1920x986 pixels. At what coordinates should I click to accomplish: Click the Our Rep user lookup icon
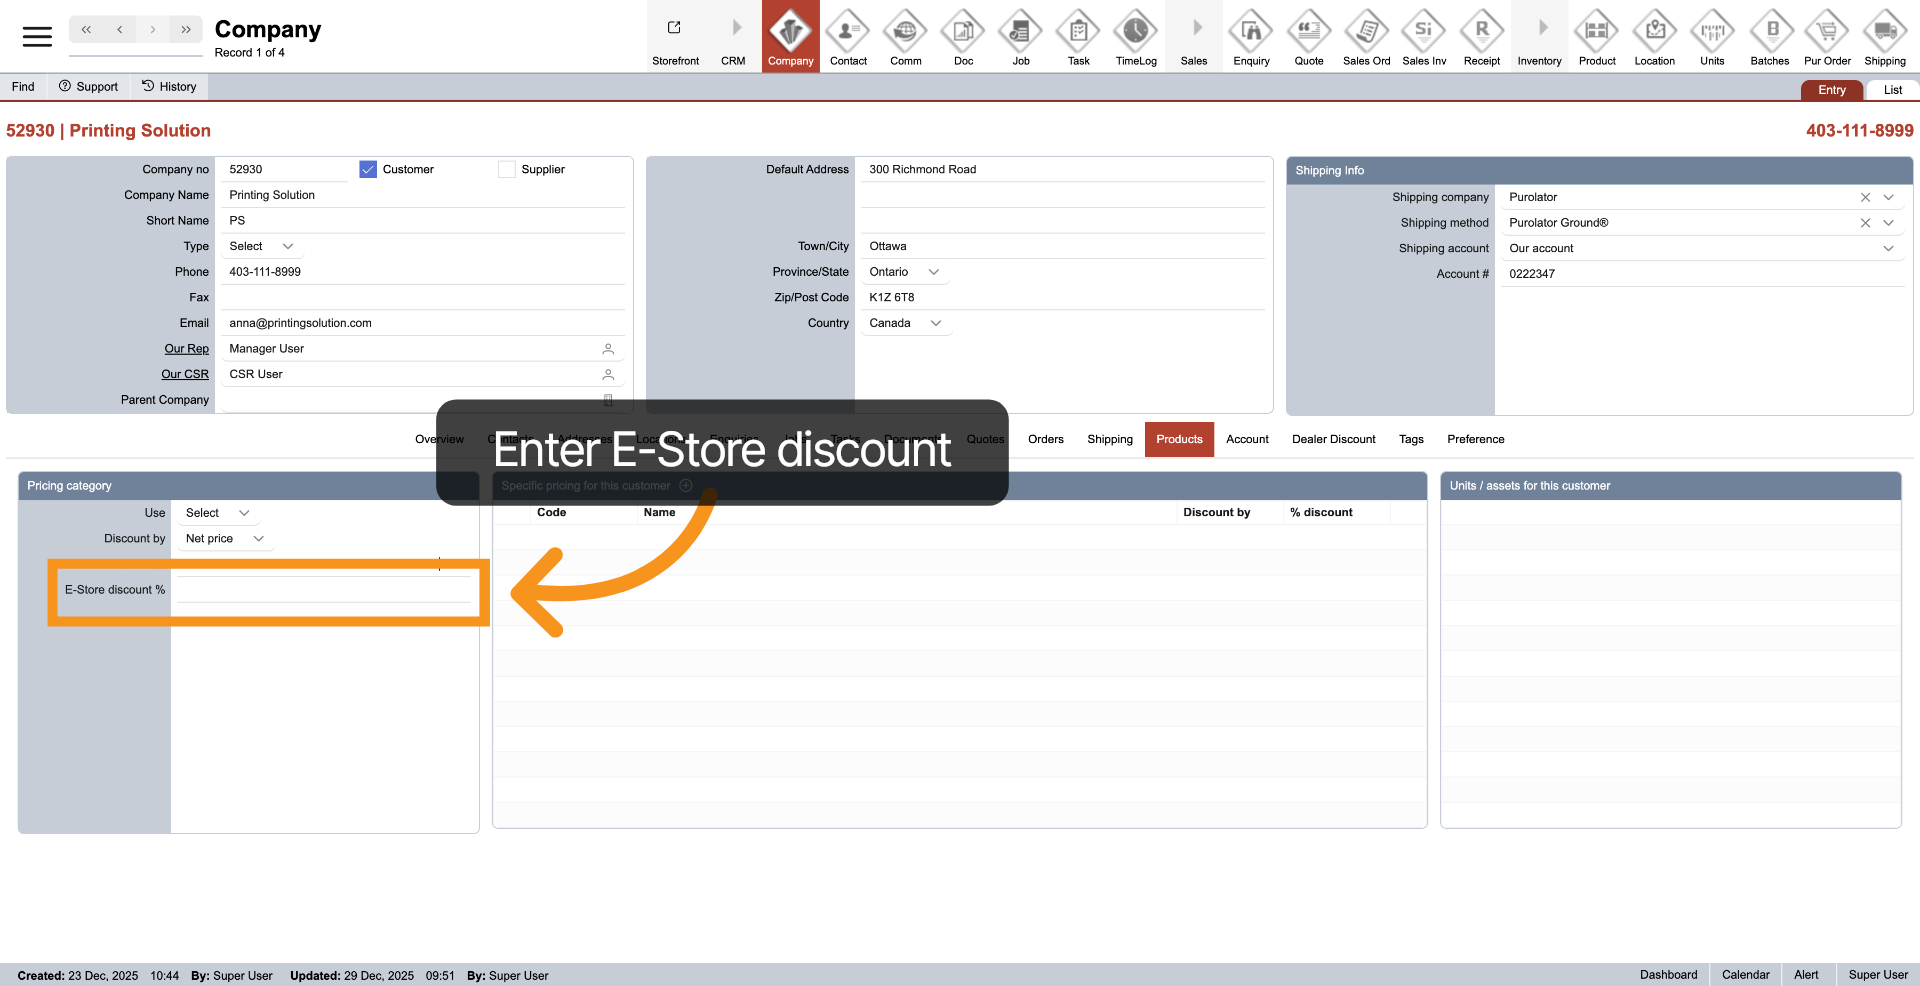pos(608,349)
